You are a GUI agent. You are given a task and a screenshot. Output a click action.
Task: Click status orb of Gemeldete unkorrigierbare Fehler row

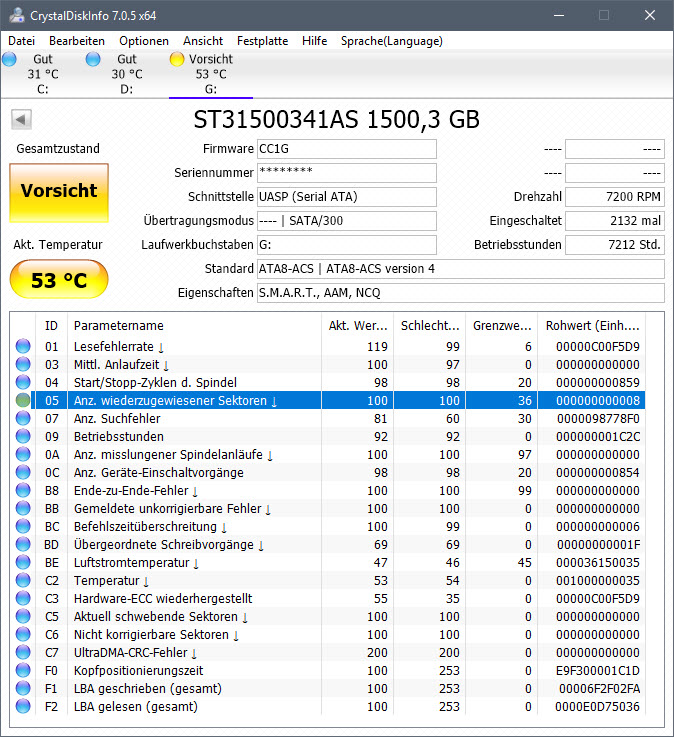pos(23,509)
